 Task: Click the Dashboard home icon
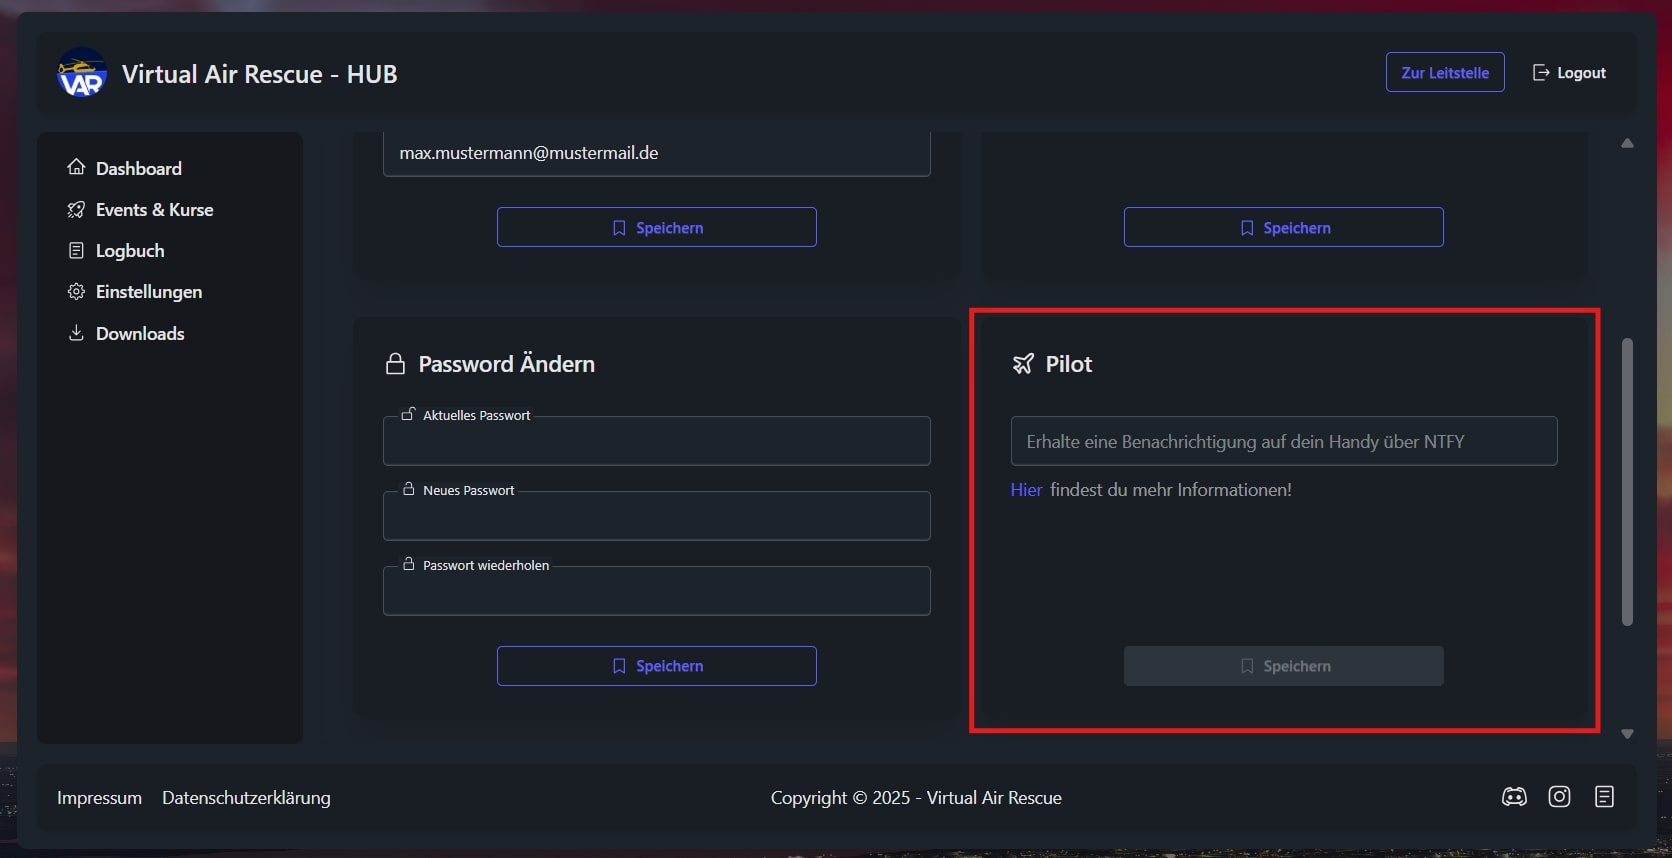click(76, 168)
